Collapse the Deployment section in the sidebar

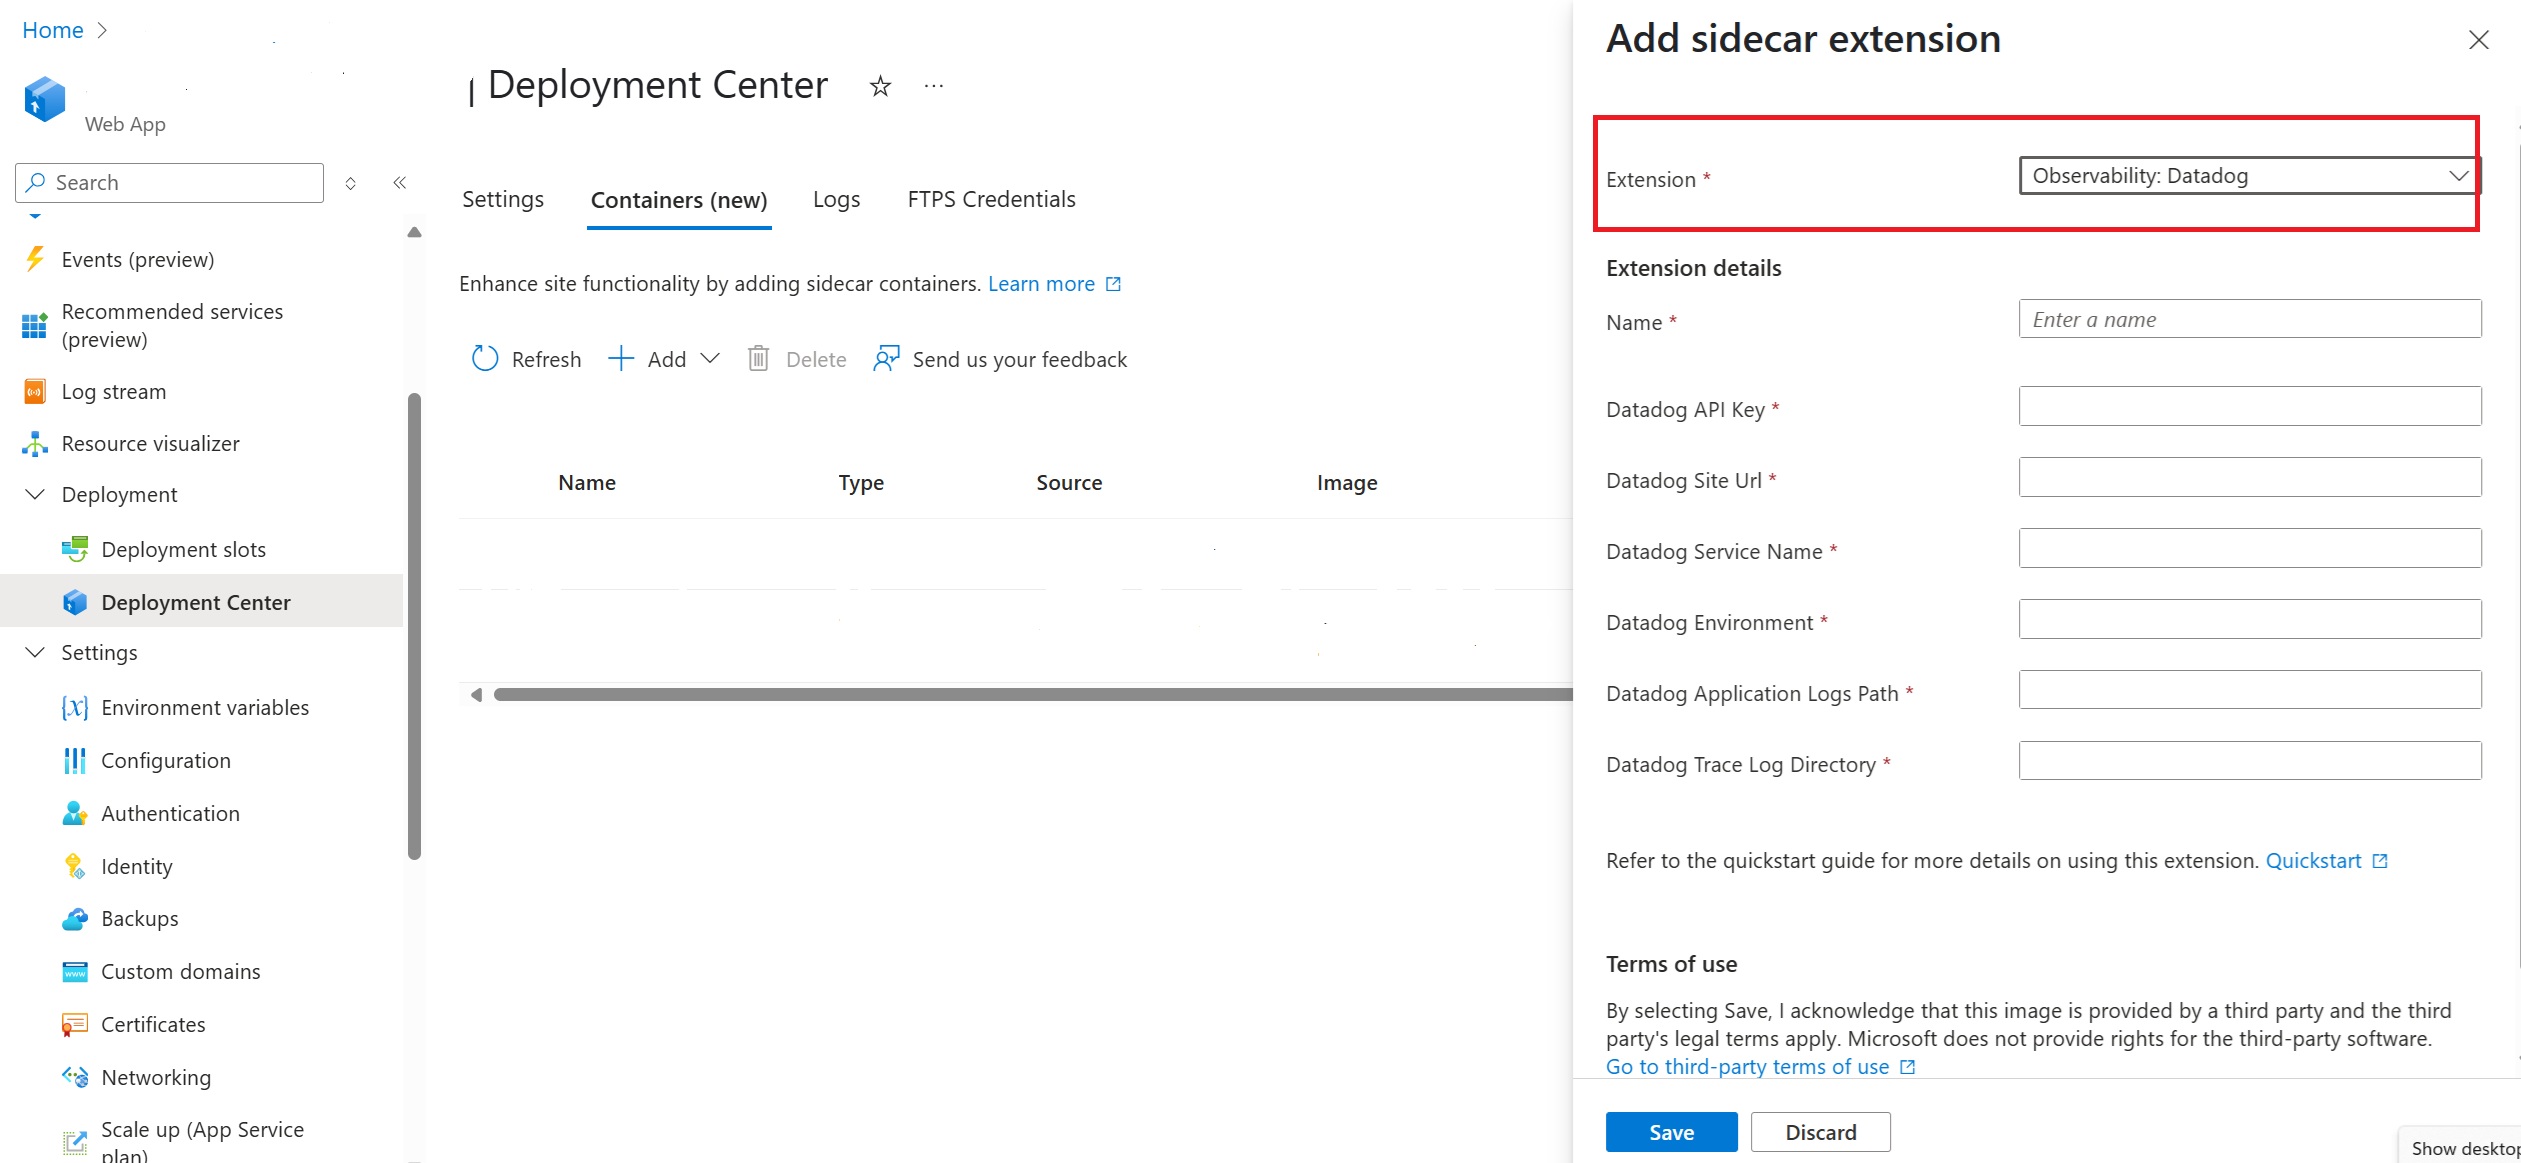(35, 495)
